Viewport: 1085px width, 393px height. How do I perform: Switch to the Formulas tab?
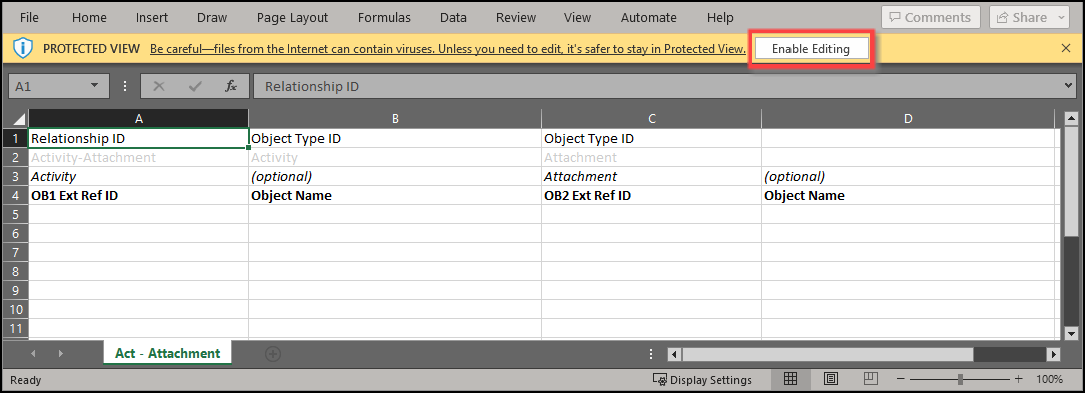coord(384,18)
